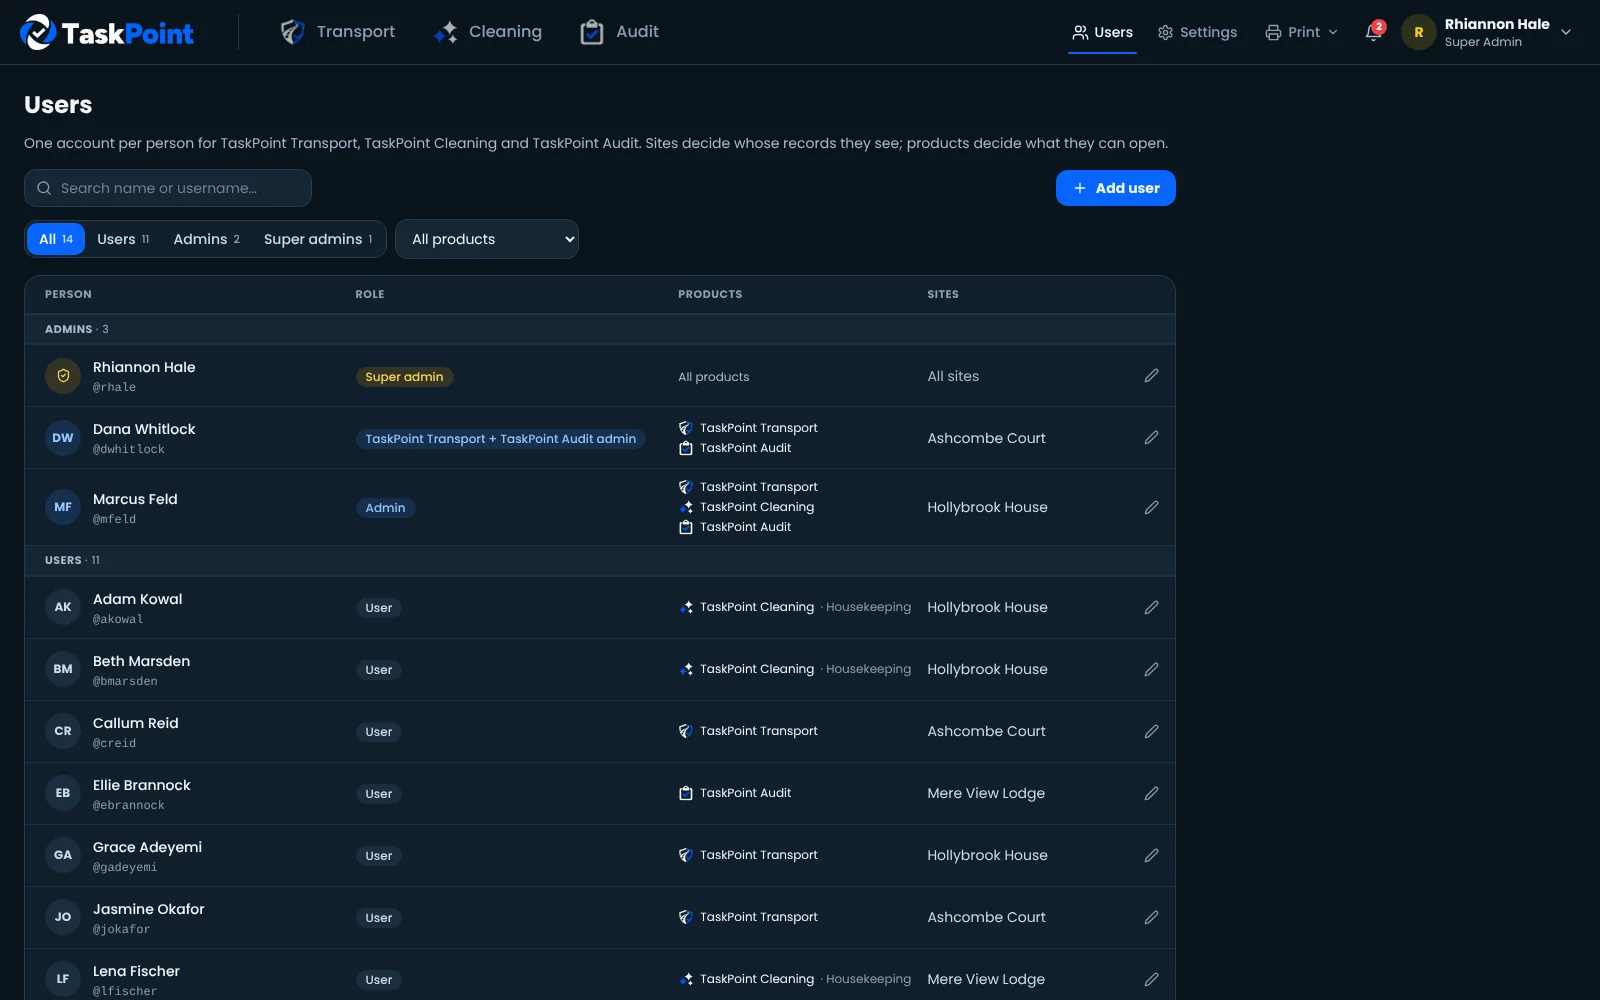Click the Add user button

(1115, 188)
